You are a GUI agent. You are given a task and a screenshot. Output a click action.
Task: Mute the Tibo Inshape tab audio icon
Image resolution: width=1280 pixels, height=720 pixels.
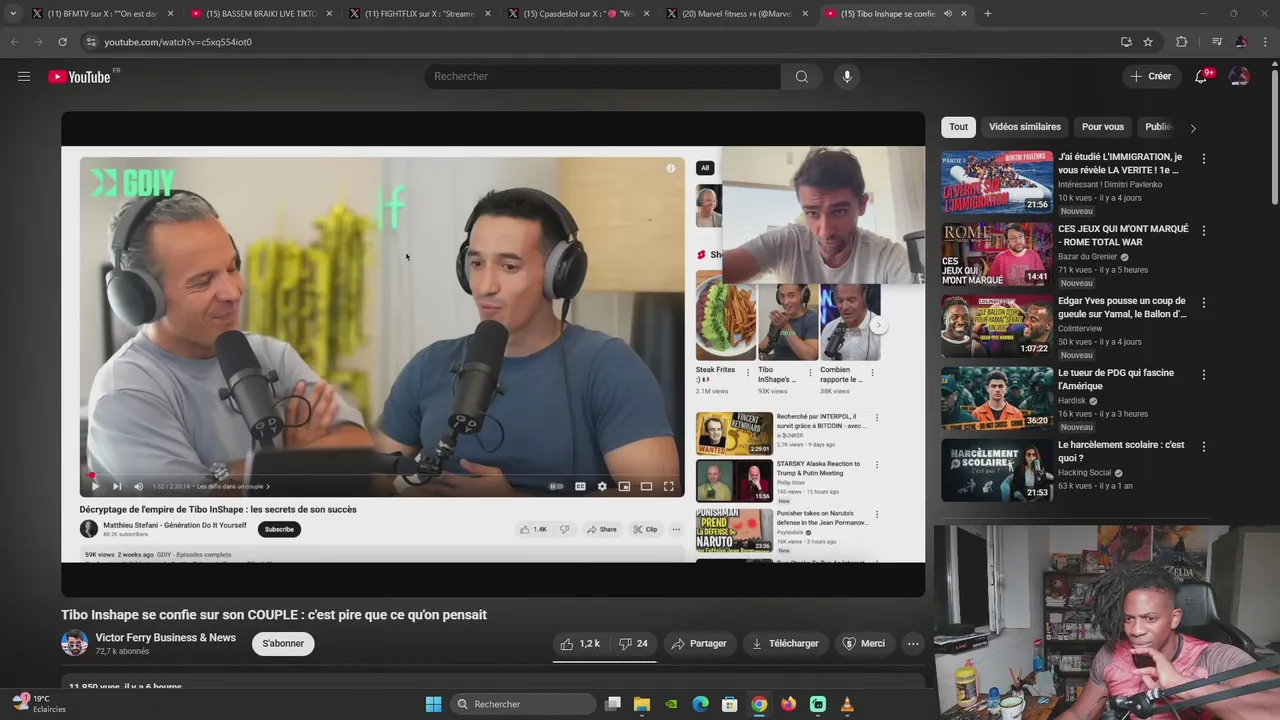pyautogui.click(x=947, y=13)
